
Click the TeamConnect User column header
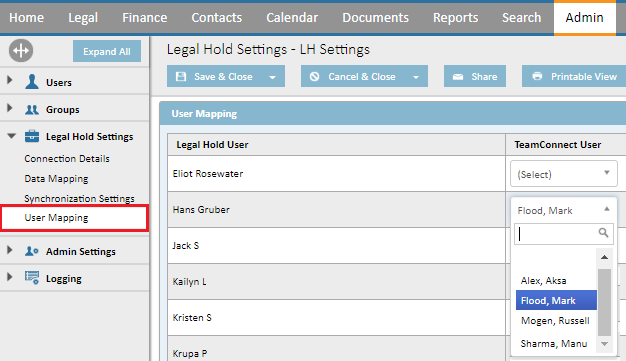(x=566, y=145)
